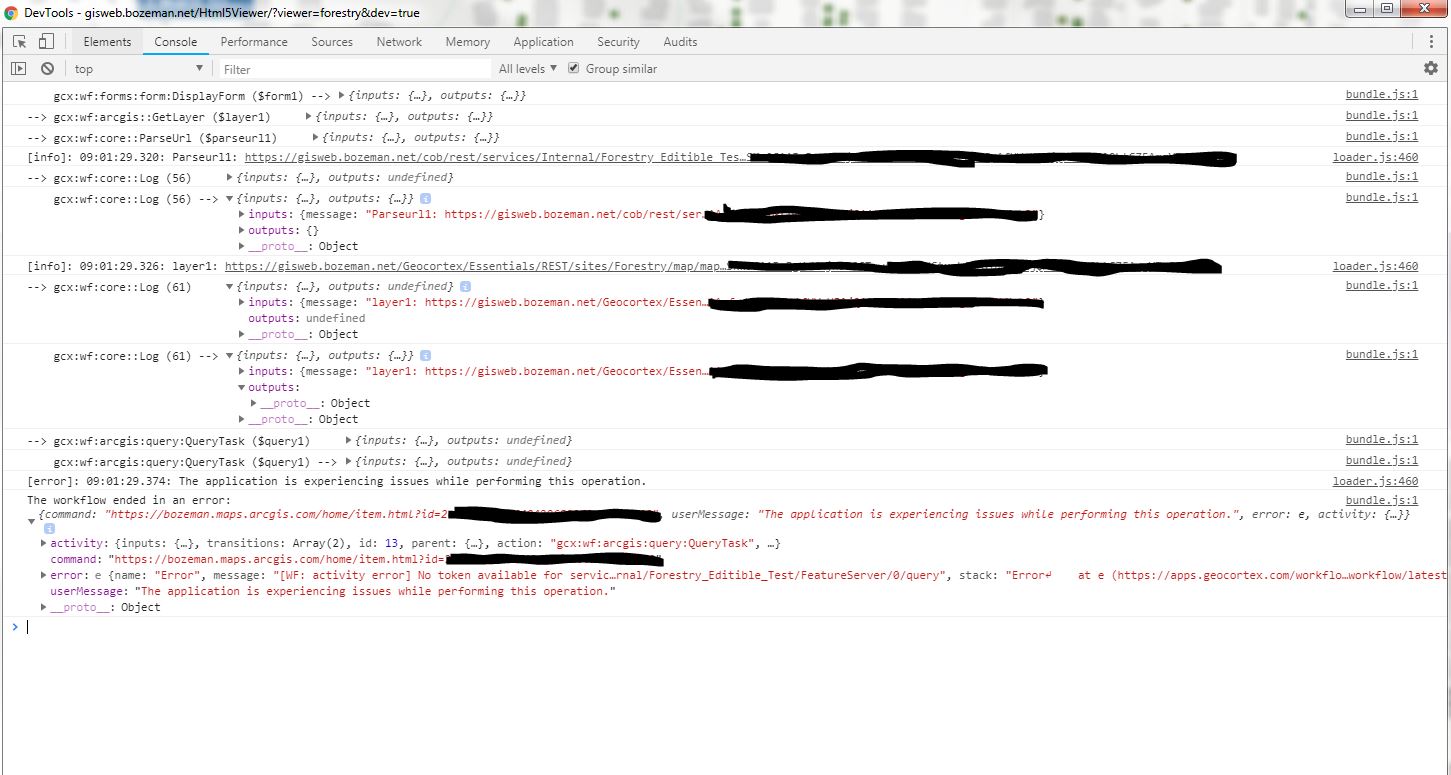Screen dimensions: 1451x775
Task: Open the Network tab
Action: pyautogui.click(x=399, y=42)
